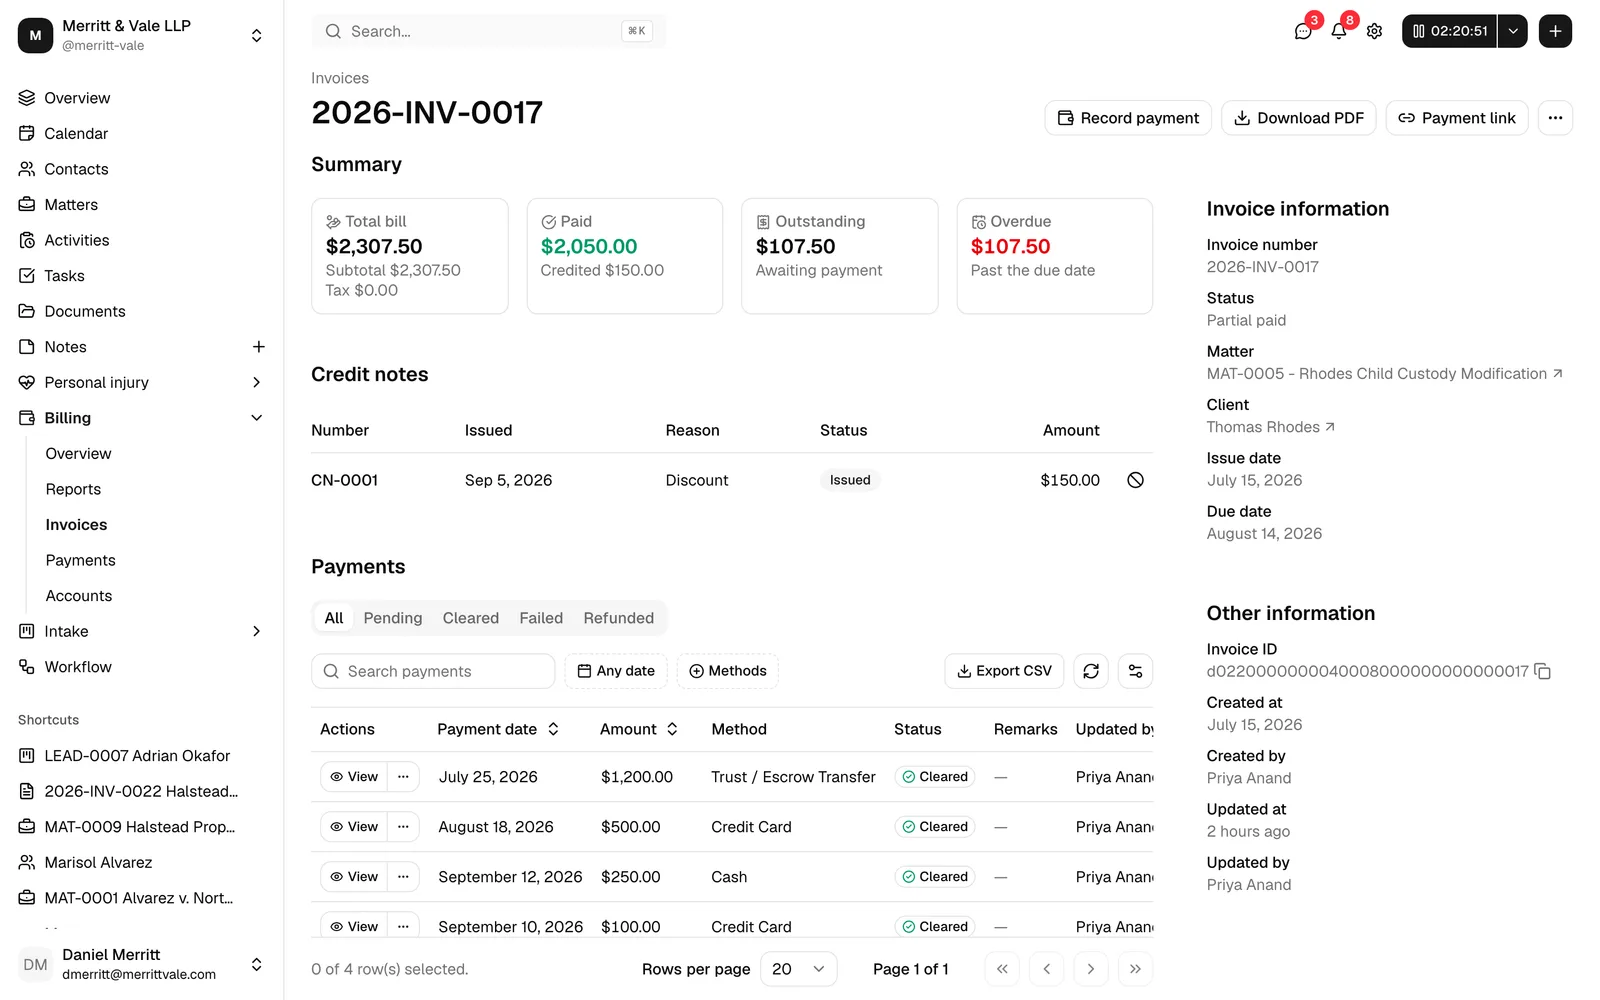
Task: Click the Record payment button
Action: tap(1128, 118)
